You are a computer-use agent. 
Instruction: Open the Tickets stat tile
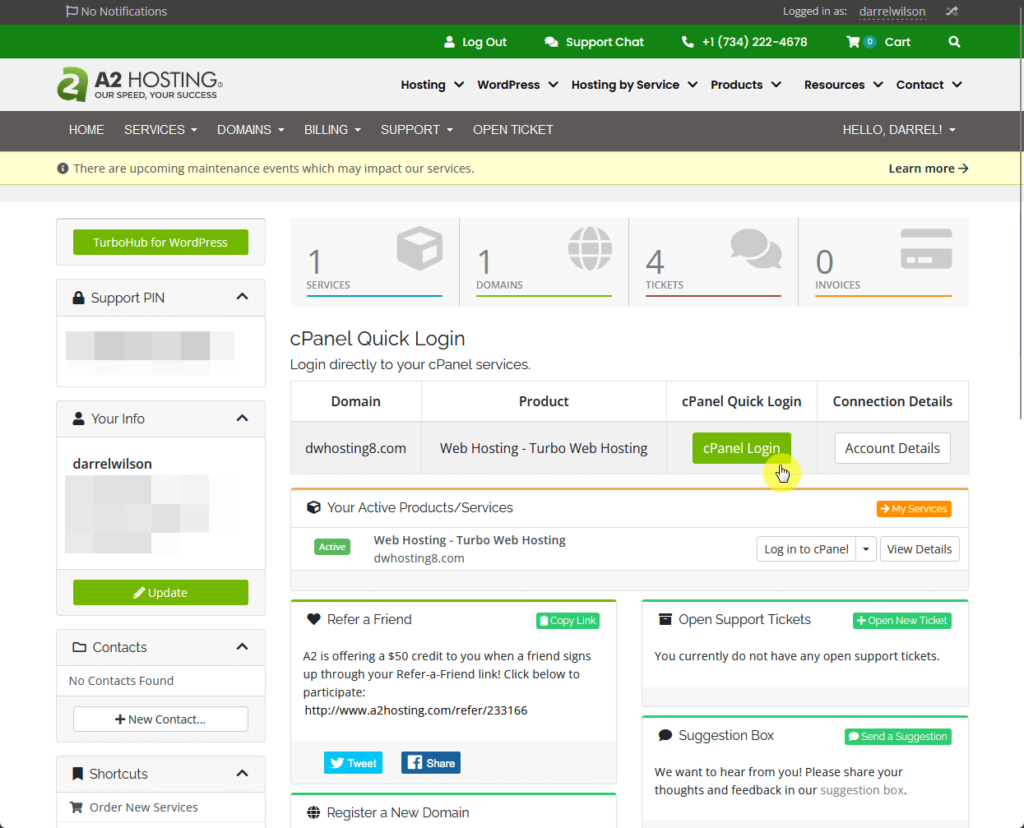pos(713,262)
